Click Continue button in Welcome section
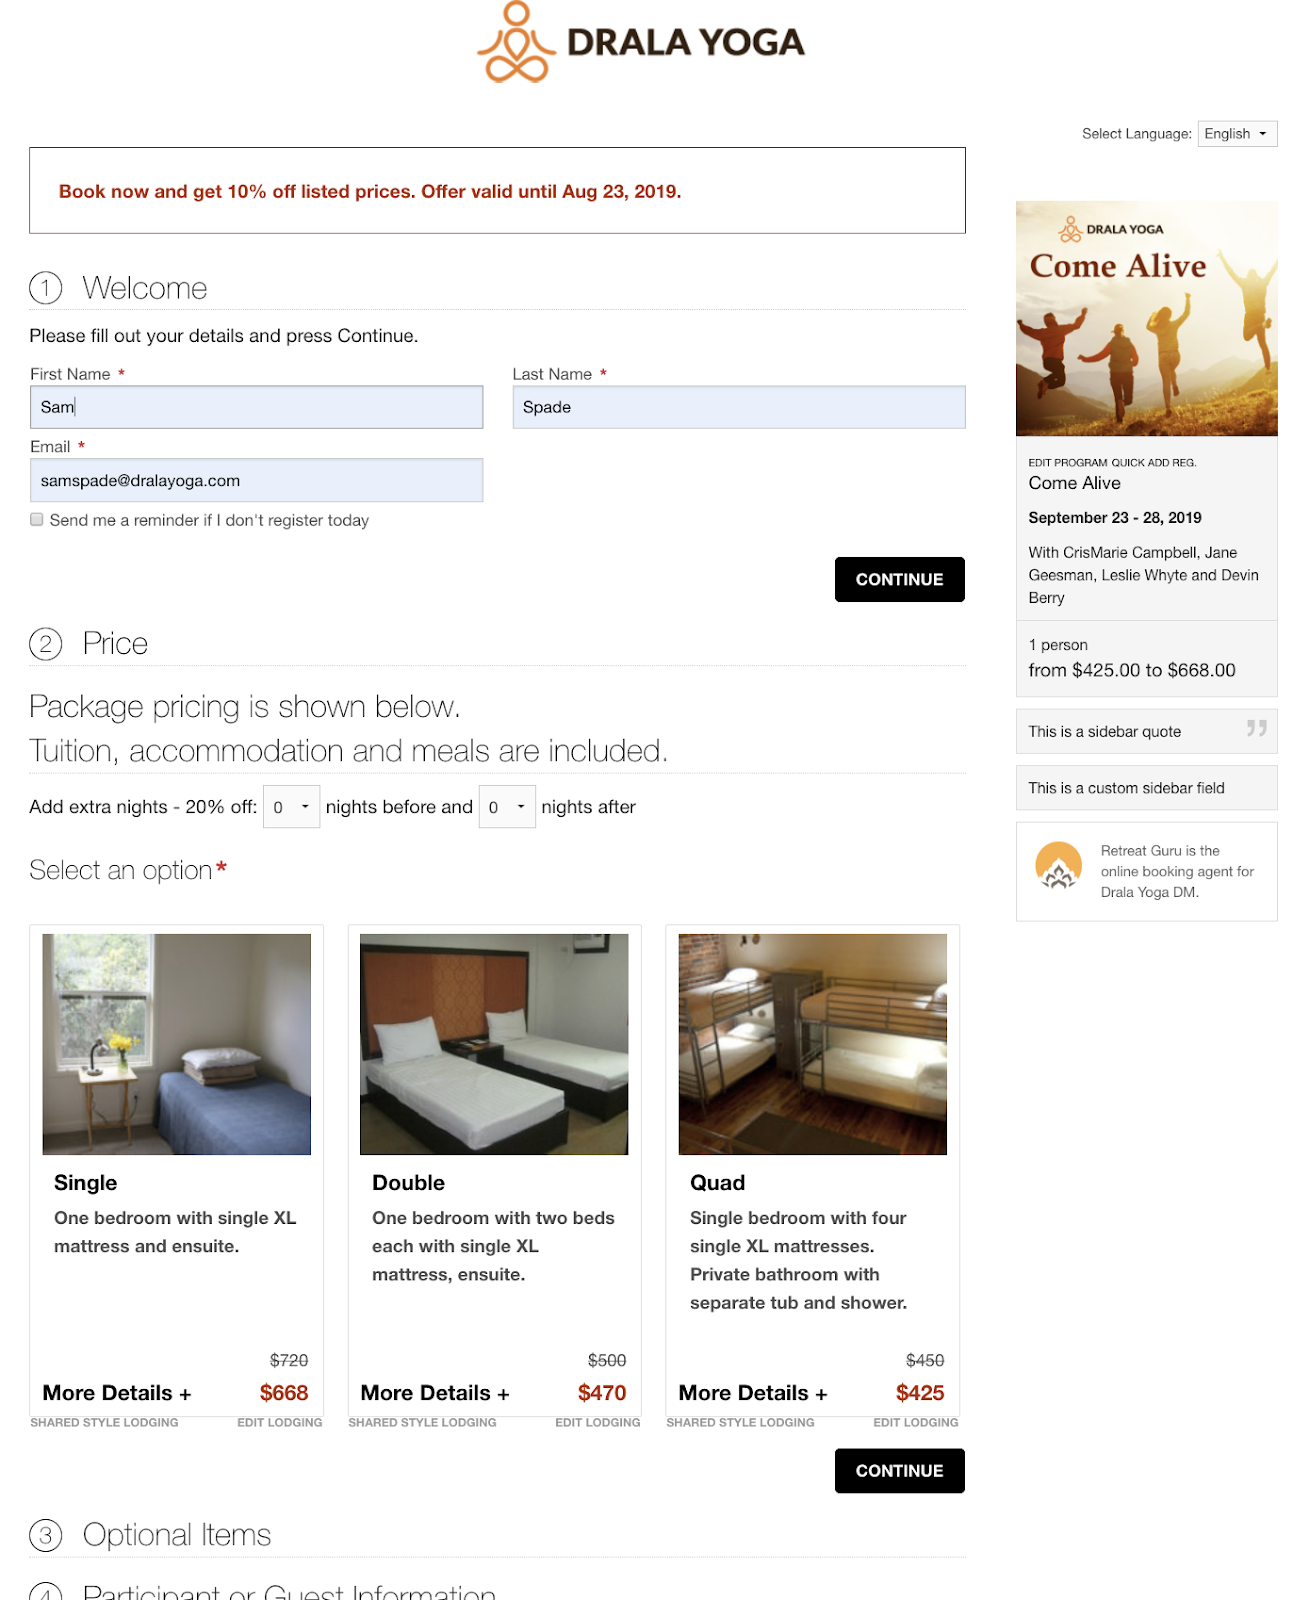 click(900, 579)
